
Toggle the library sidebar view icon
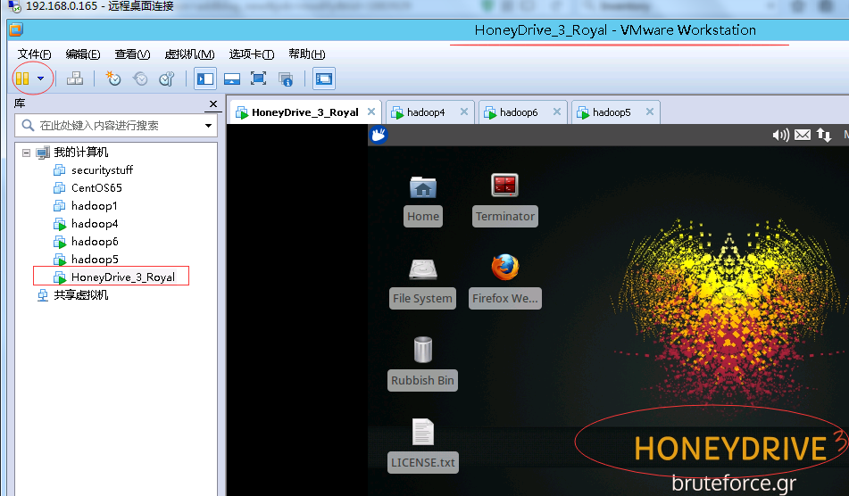tap(205, 79)
